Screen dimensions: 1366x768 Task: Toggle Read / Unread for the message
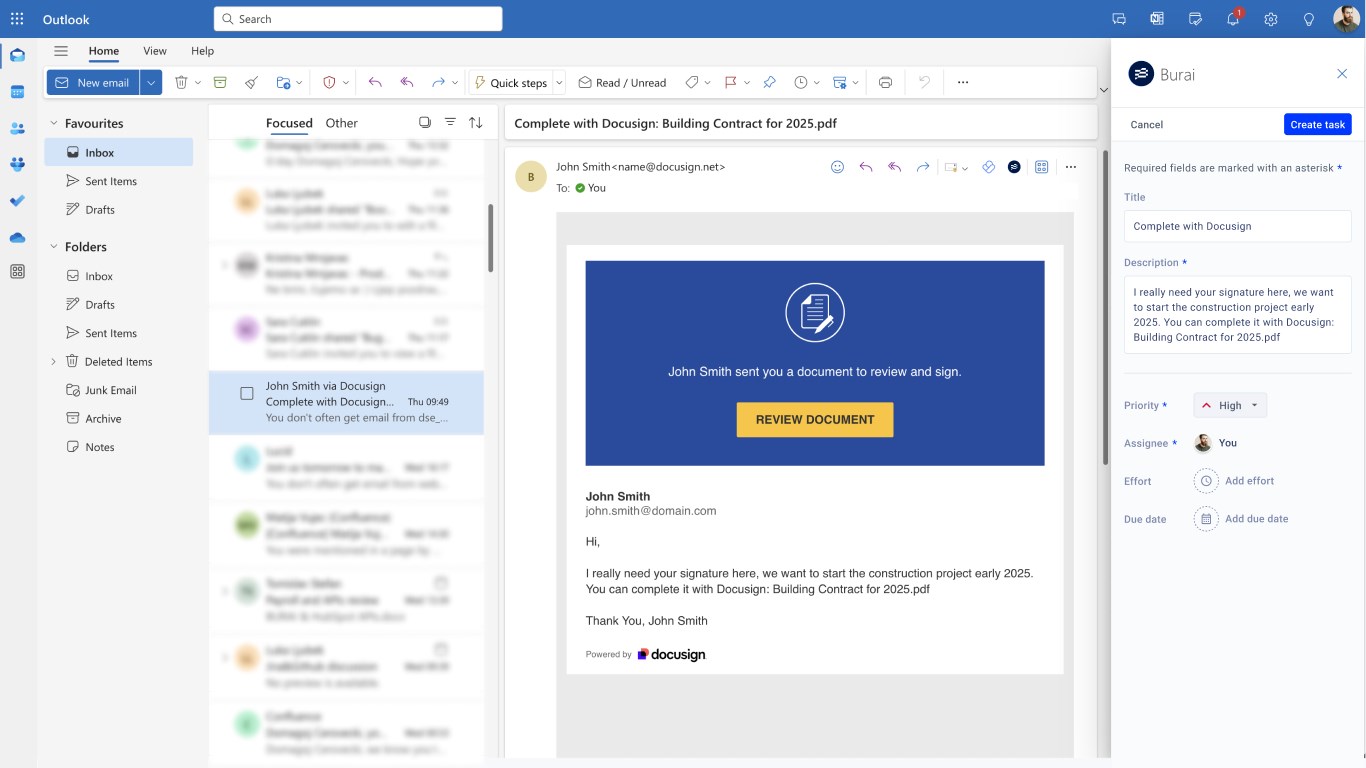(x=622, y=83)
